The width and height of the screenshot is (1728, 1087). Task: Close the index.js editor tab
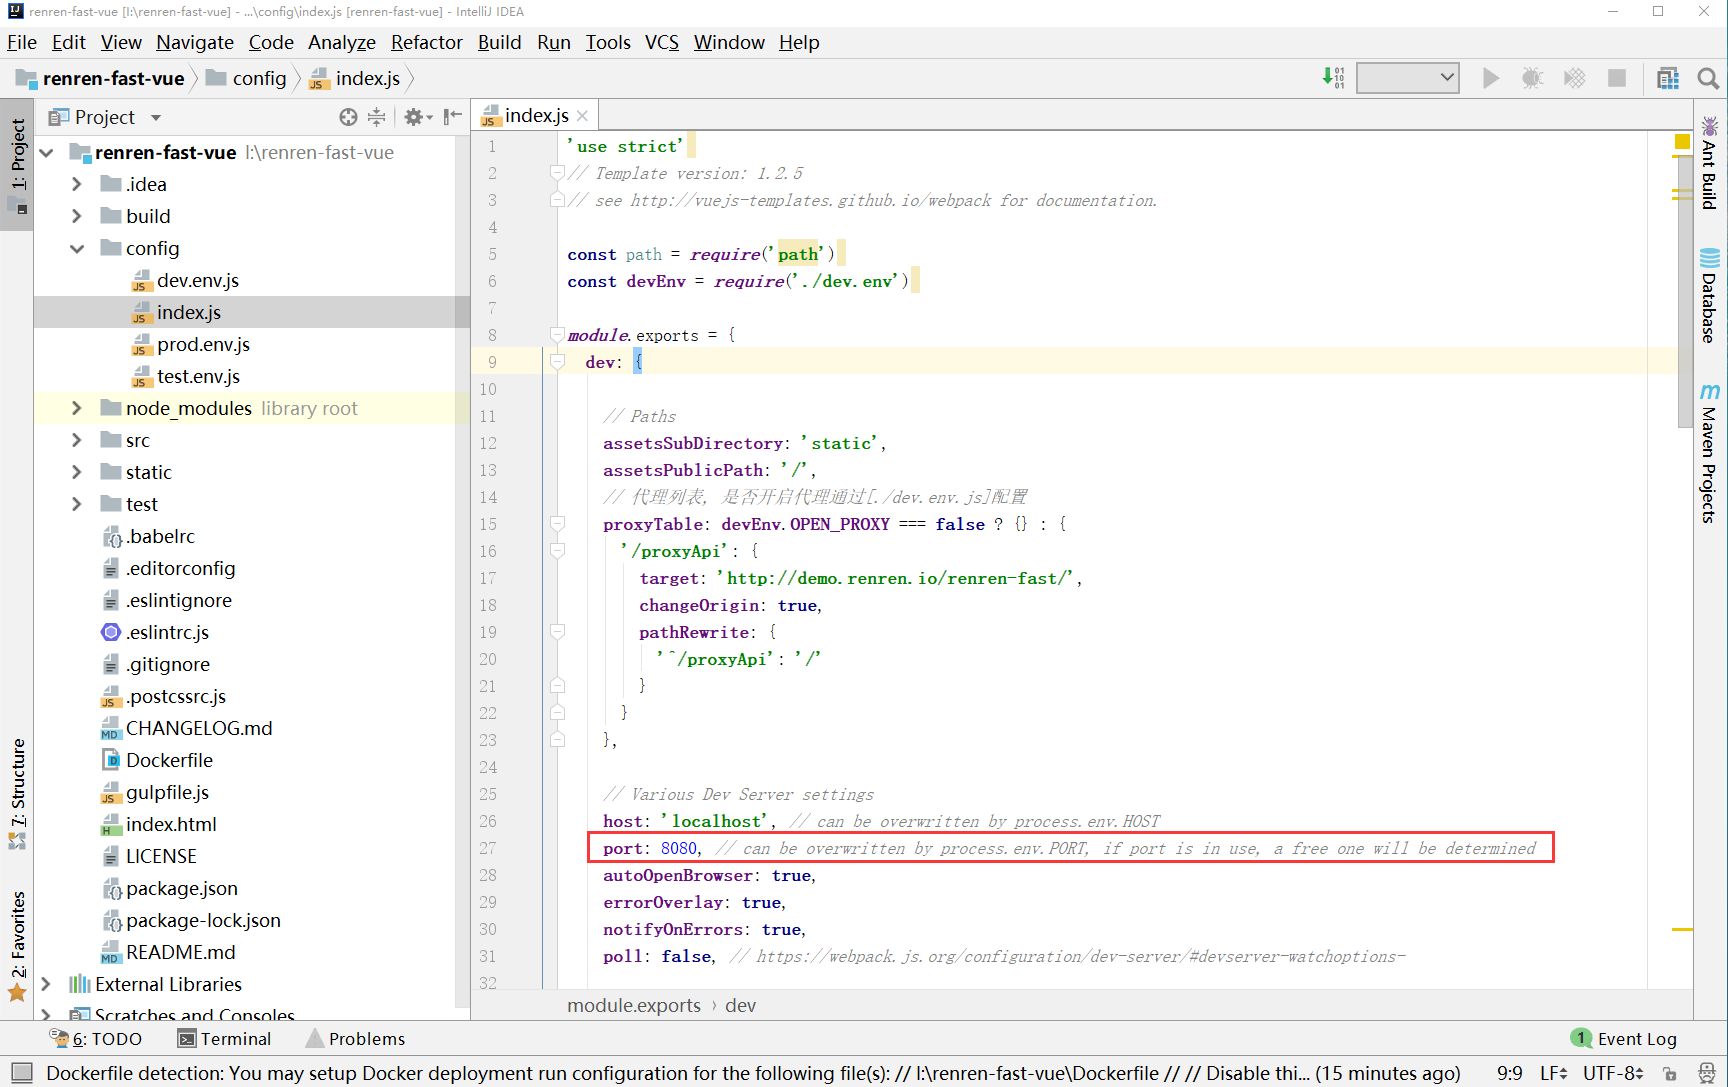582,116
